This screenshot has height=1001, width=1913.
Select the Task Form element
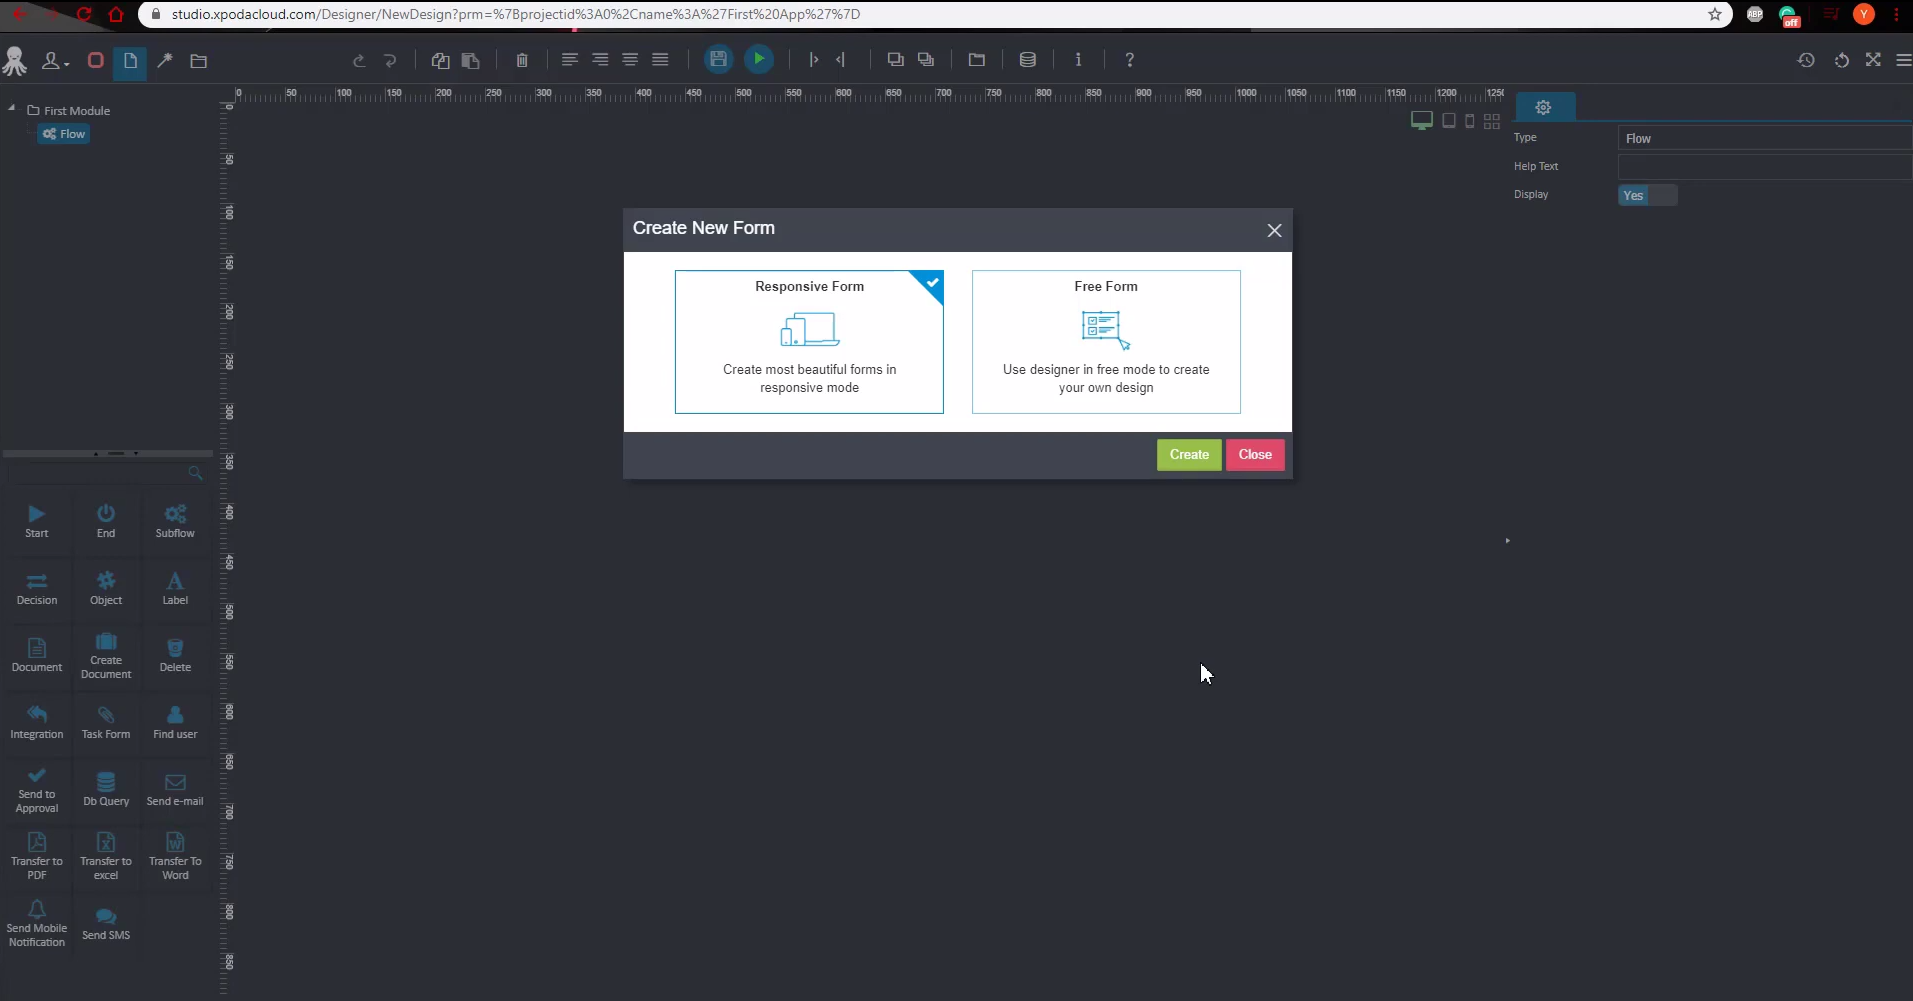106,722
